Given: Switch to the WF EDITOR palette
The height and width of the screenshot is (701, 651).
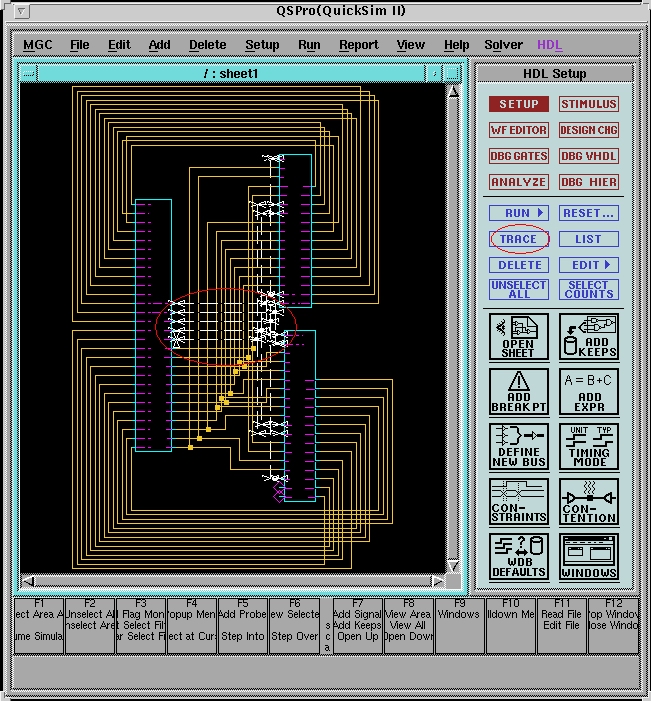Looking at the screenshot, I should tap(518, 130).
